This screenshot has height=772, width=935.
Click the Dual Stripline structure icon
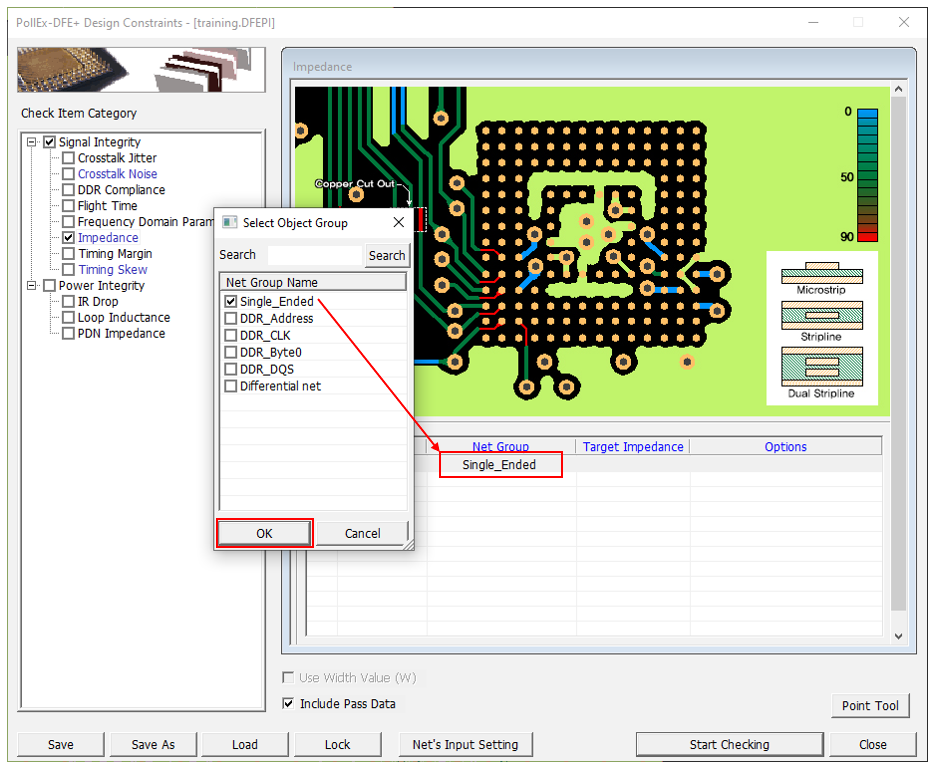pos(820,367)
